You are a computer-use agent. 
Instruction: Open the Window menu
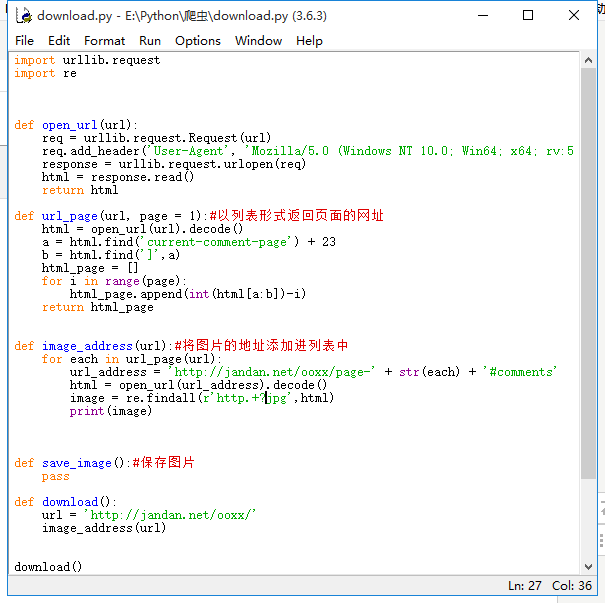(x=258, y=40)
